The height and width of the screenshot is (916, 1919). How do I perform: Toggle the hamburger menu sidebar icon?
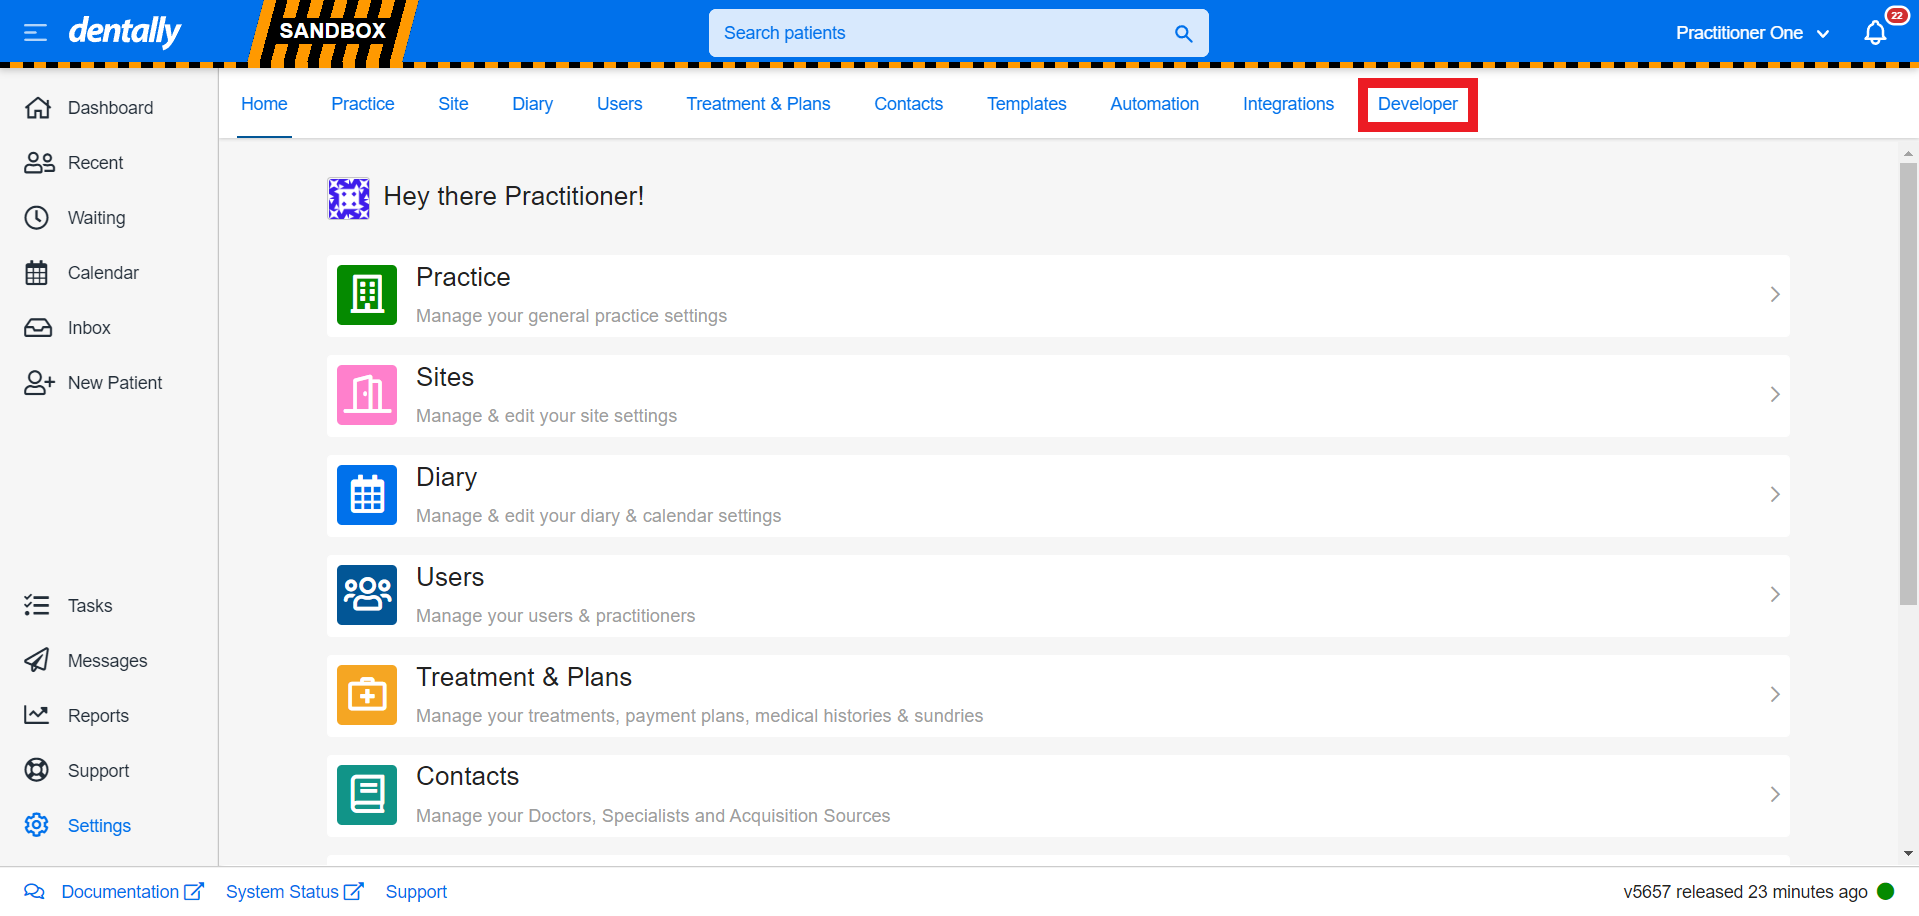click(x=35, y=33)
